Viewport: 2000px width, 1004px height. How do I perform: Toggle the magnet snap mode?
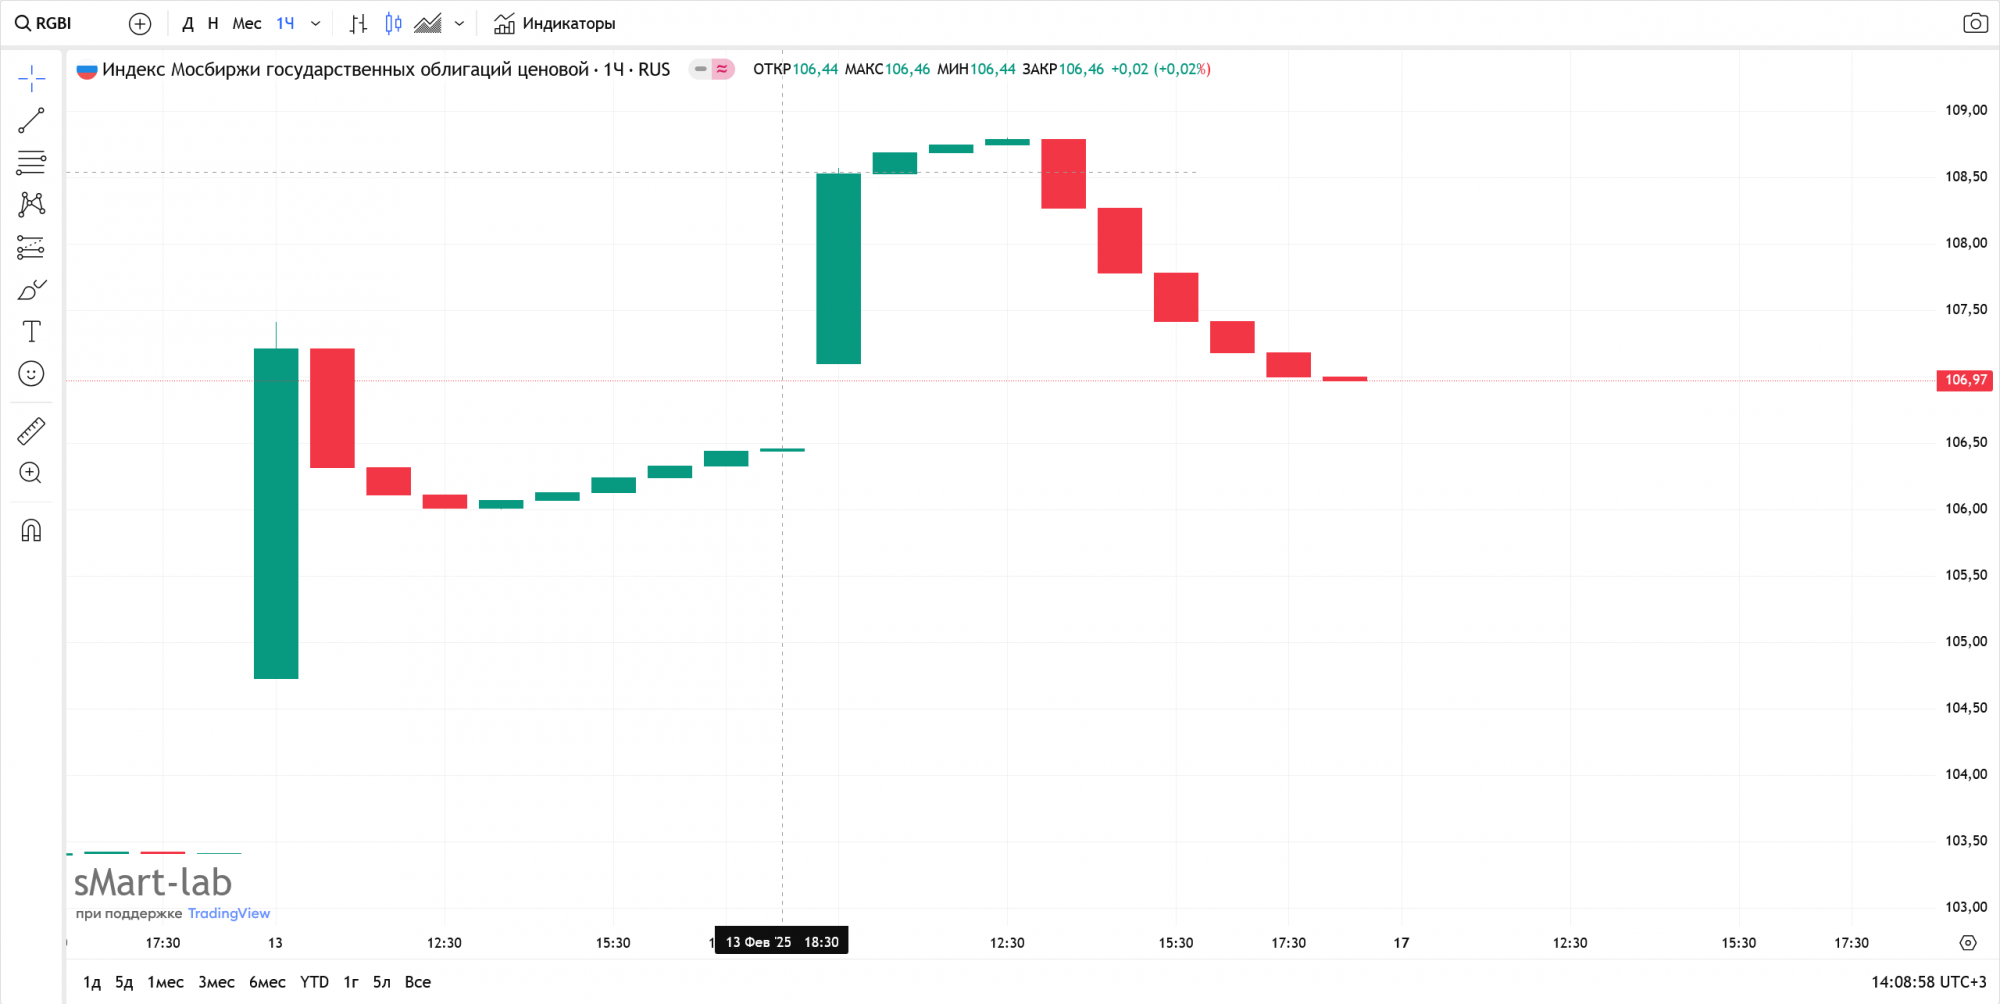pos(31,530)
